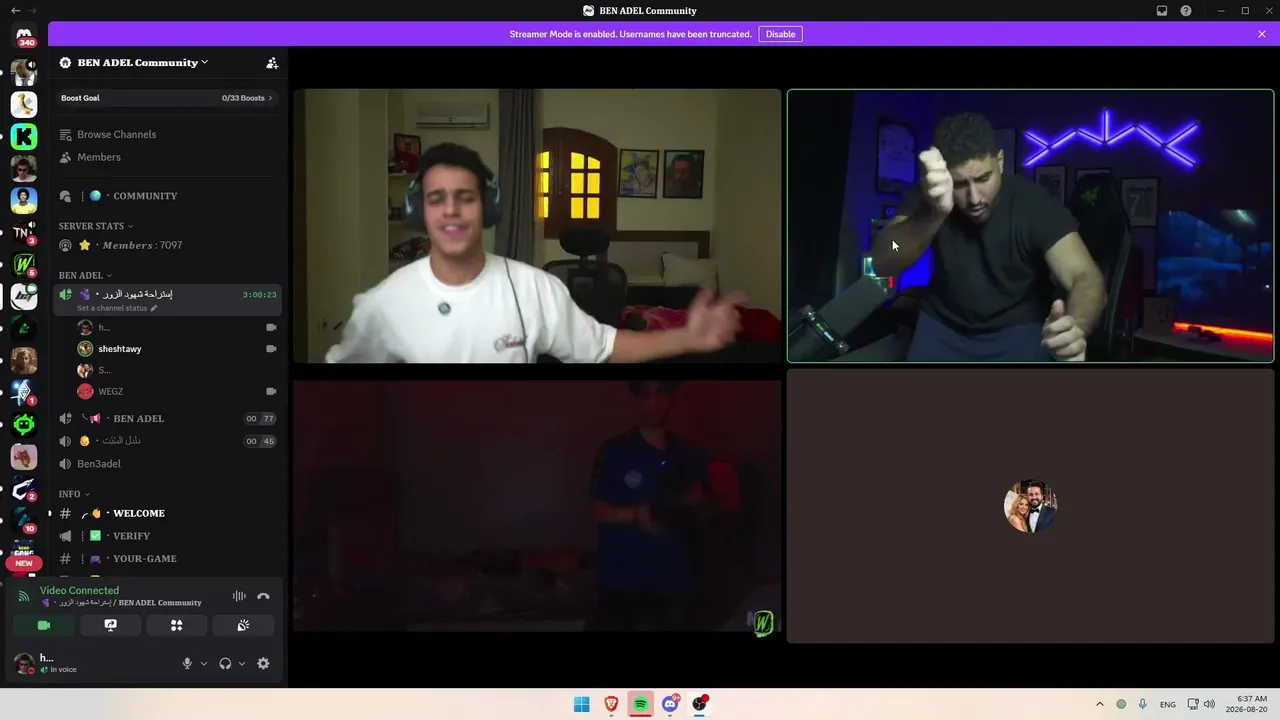The width and height of the screenshot is (1280, 720).
Task: Dismiss the Streamer Mode banner
Action: tap(1262, 34)
